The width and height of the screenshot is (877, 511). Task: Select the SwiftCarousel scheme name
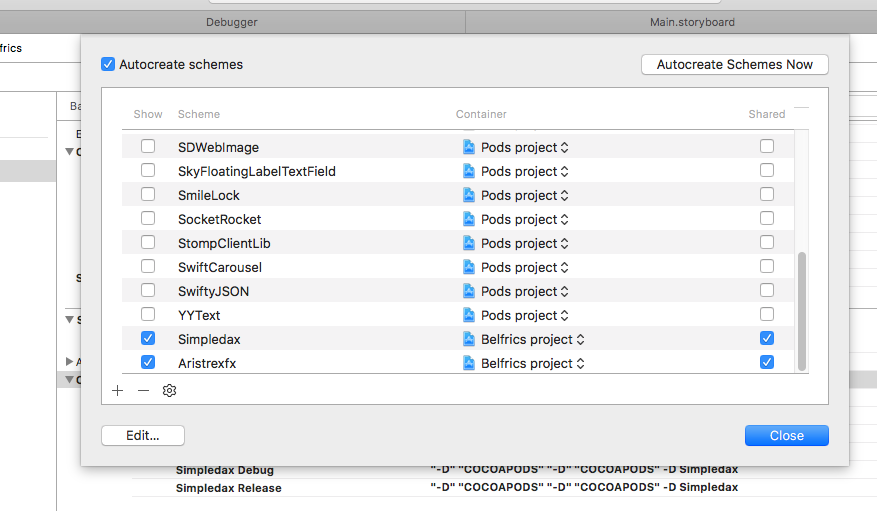point(220,267)
